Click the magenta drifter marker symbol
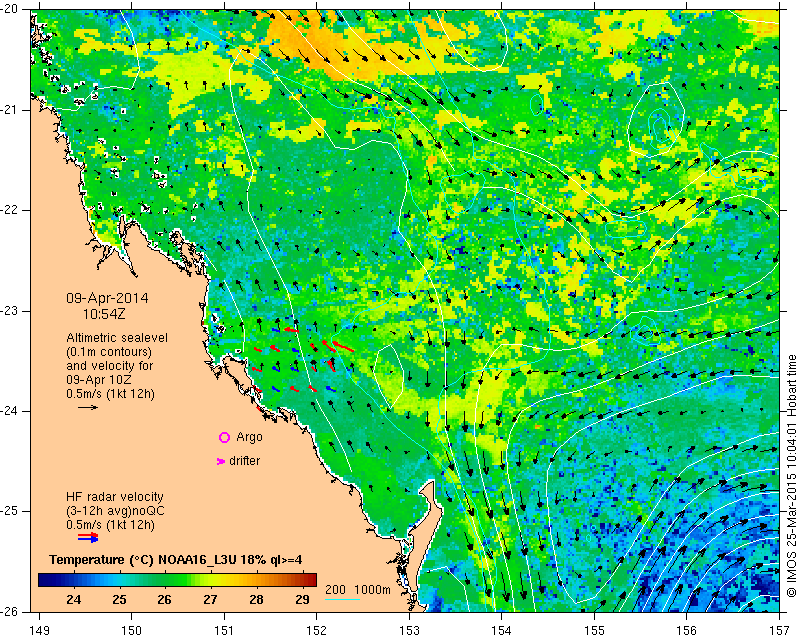 pos(221,461)
